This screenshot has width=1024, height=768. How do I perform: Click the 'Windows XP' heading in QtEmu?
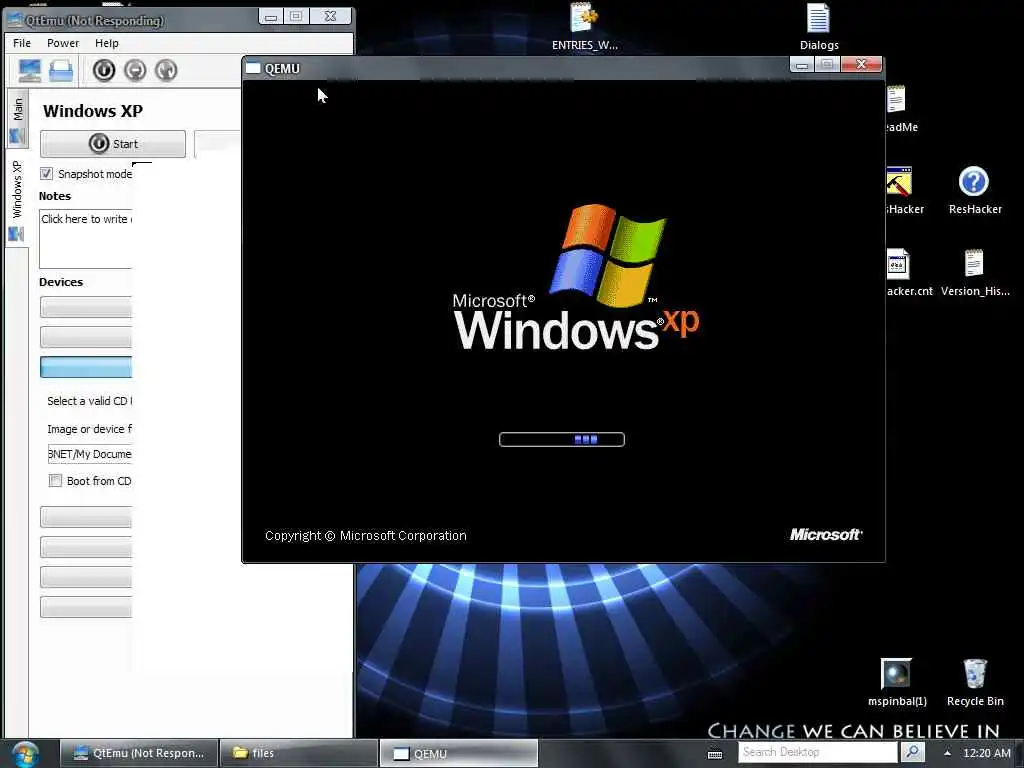point(93,111)
